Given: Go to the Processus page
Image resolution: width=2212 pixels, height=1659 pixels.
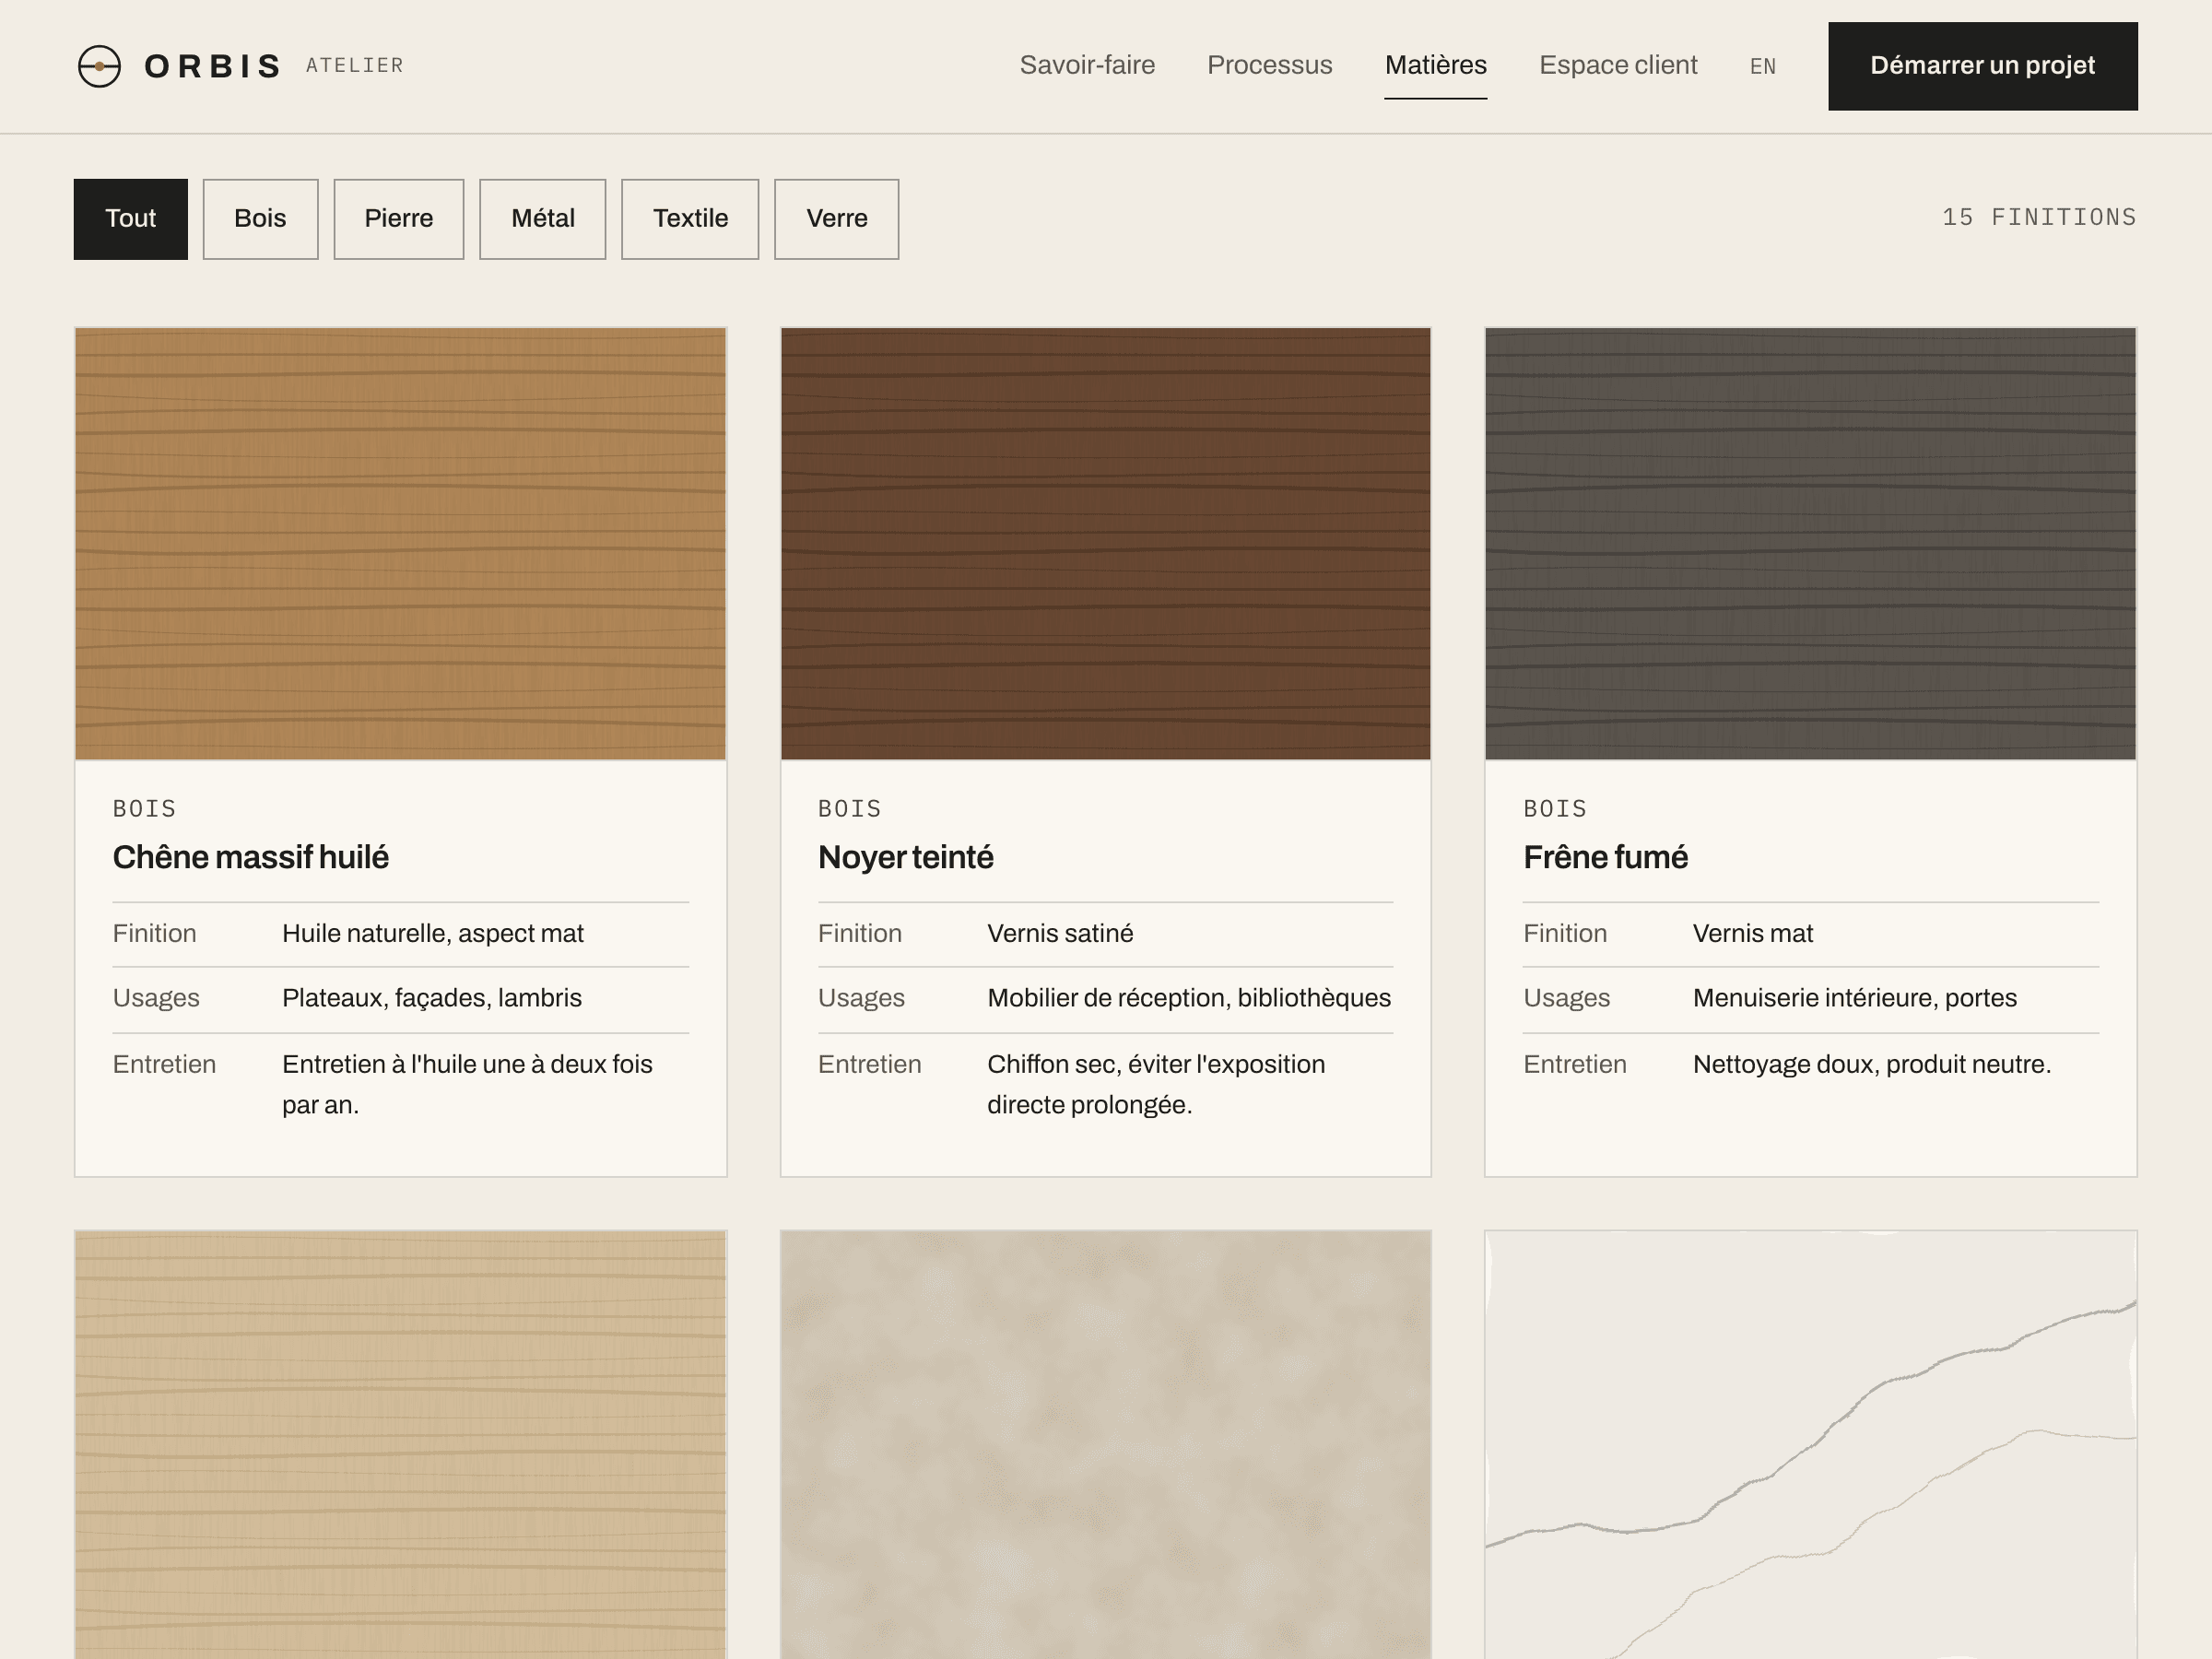Looking at the screenshot, I should (1269, 65).
